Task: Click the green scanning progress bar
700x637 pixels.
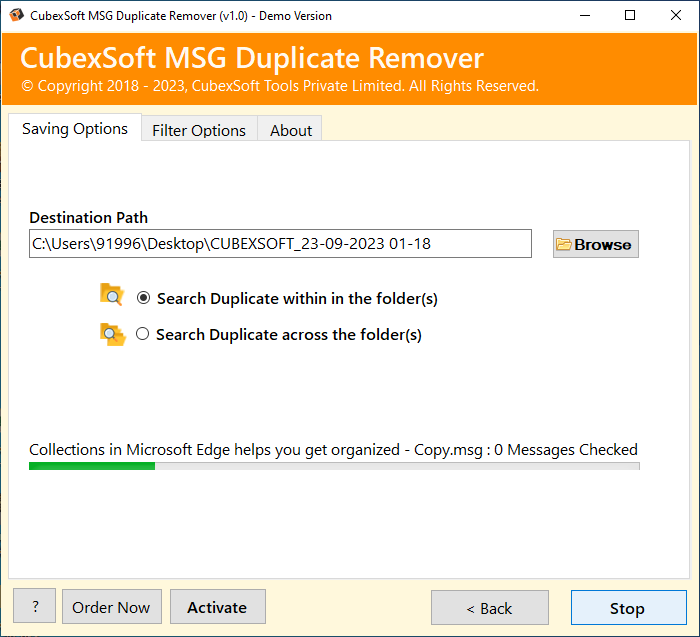Action: click(x=92, y=466)
